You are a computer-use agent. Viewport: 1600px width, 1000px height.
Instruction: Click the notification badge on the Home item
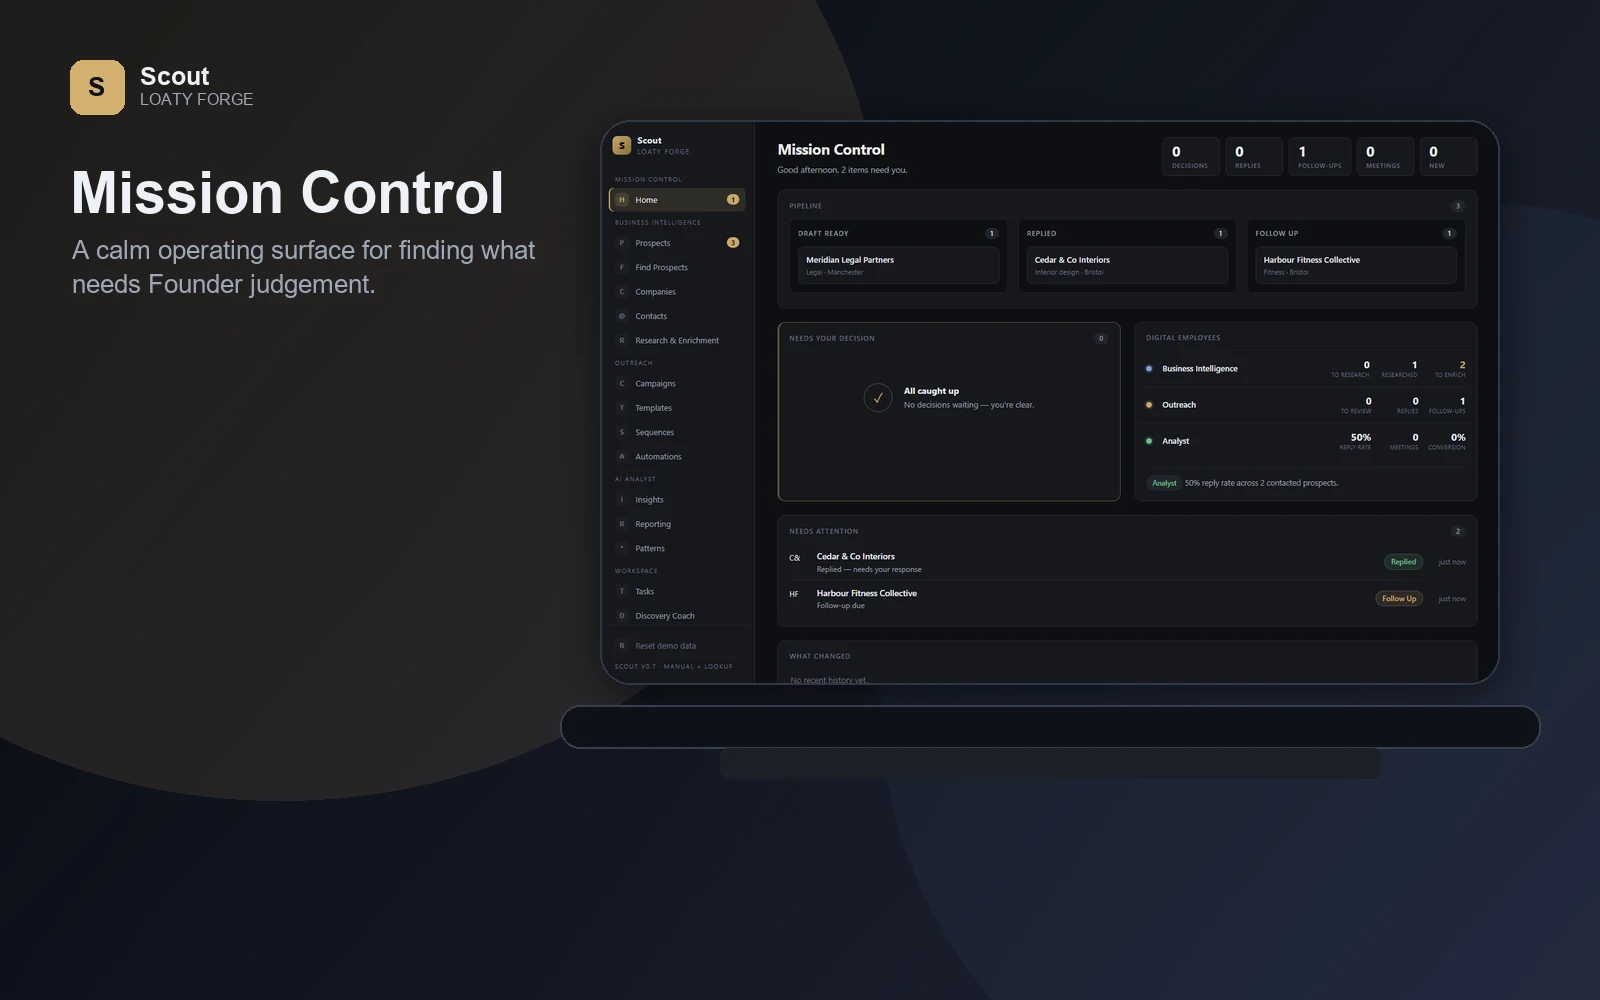[733, 200]
